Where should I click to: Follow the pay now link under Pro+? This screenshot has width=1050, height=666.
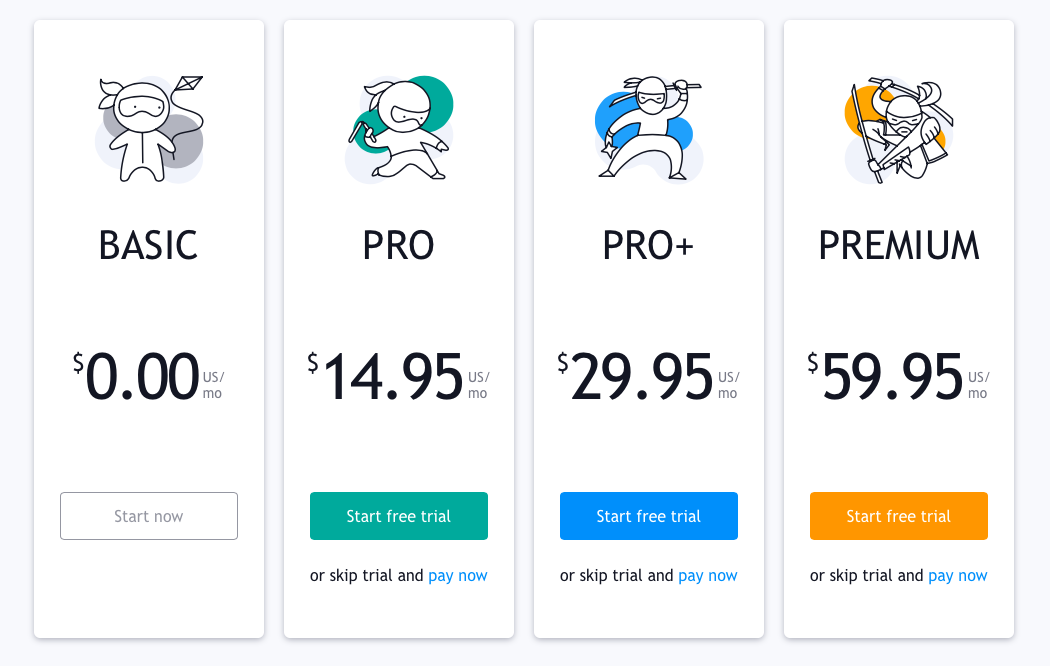(708, 576)
